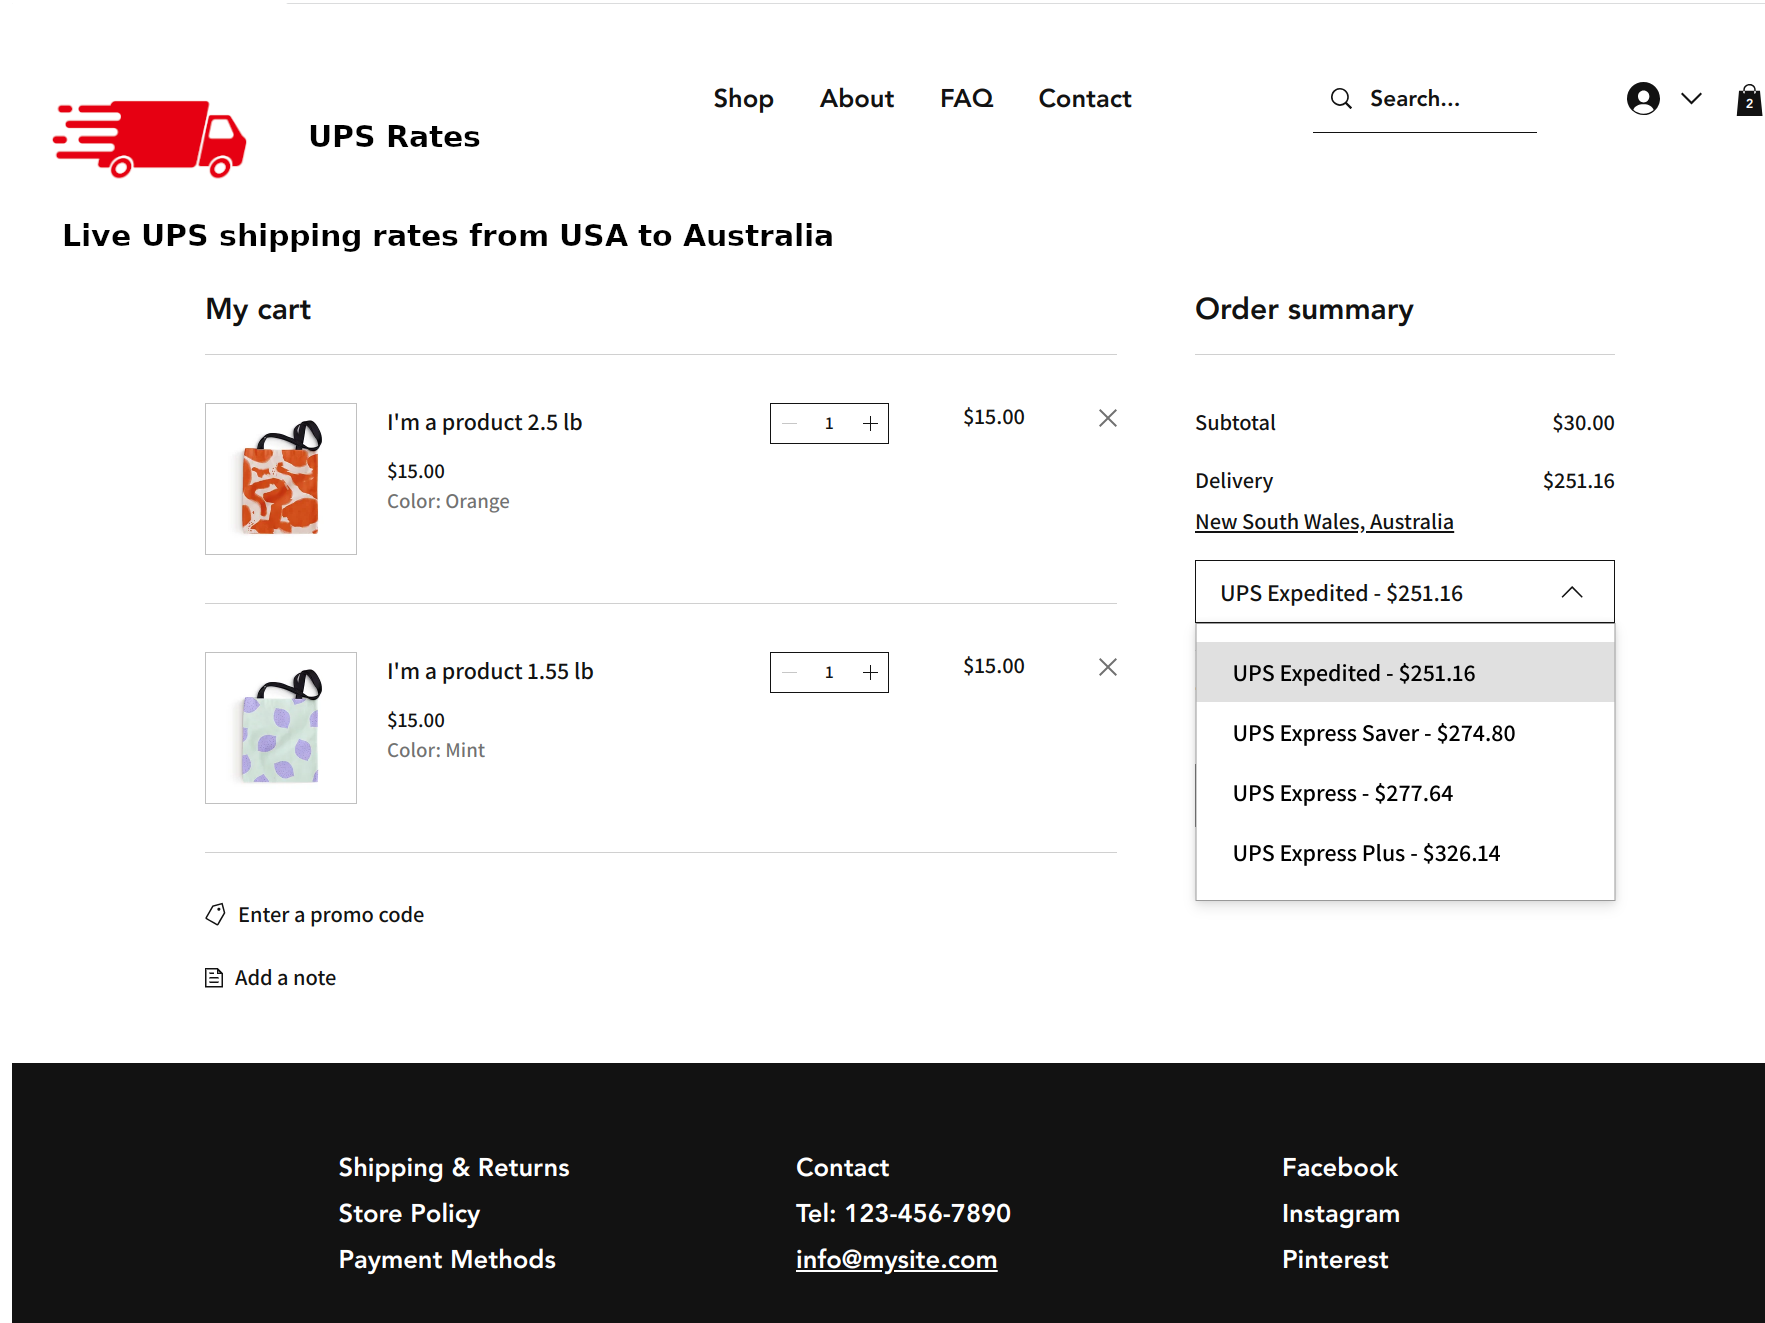This screenshot has width=1765, height=1323.
Task: Click the Order summary heading
Action: (1304, 309)
